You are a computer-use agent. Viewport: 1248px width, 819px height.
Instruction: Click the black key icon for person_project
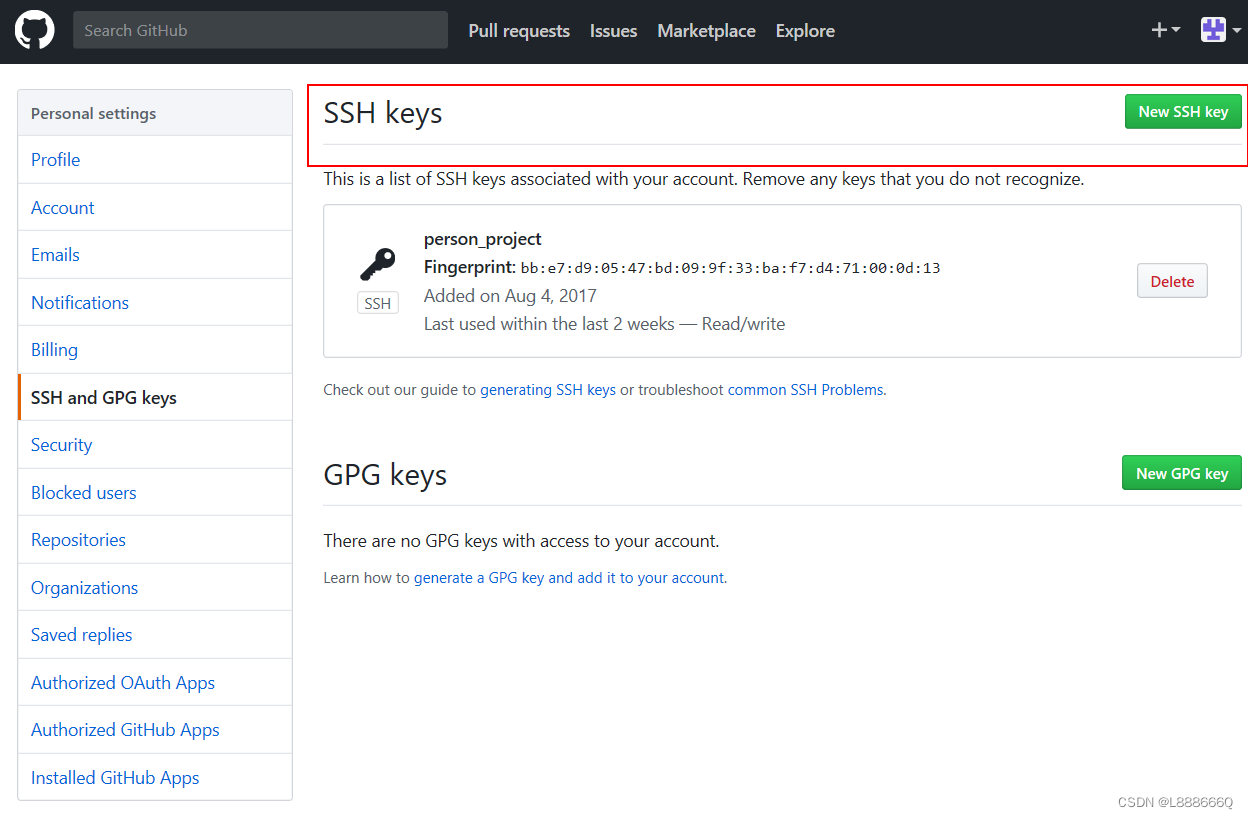377,265
